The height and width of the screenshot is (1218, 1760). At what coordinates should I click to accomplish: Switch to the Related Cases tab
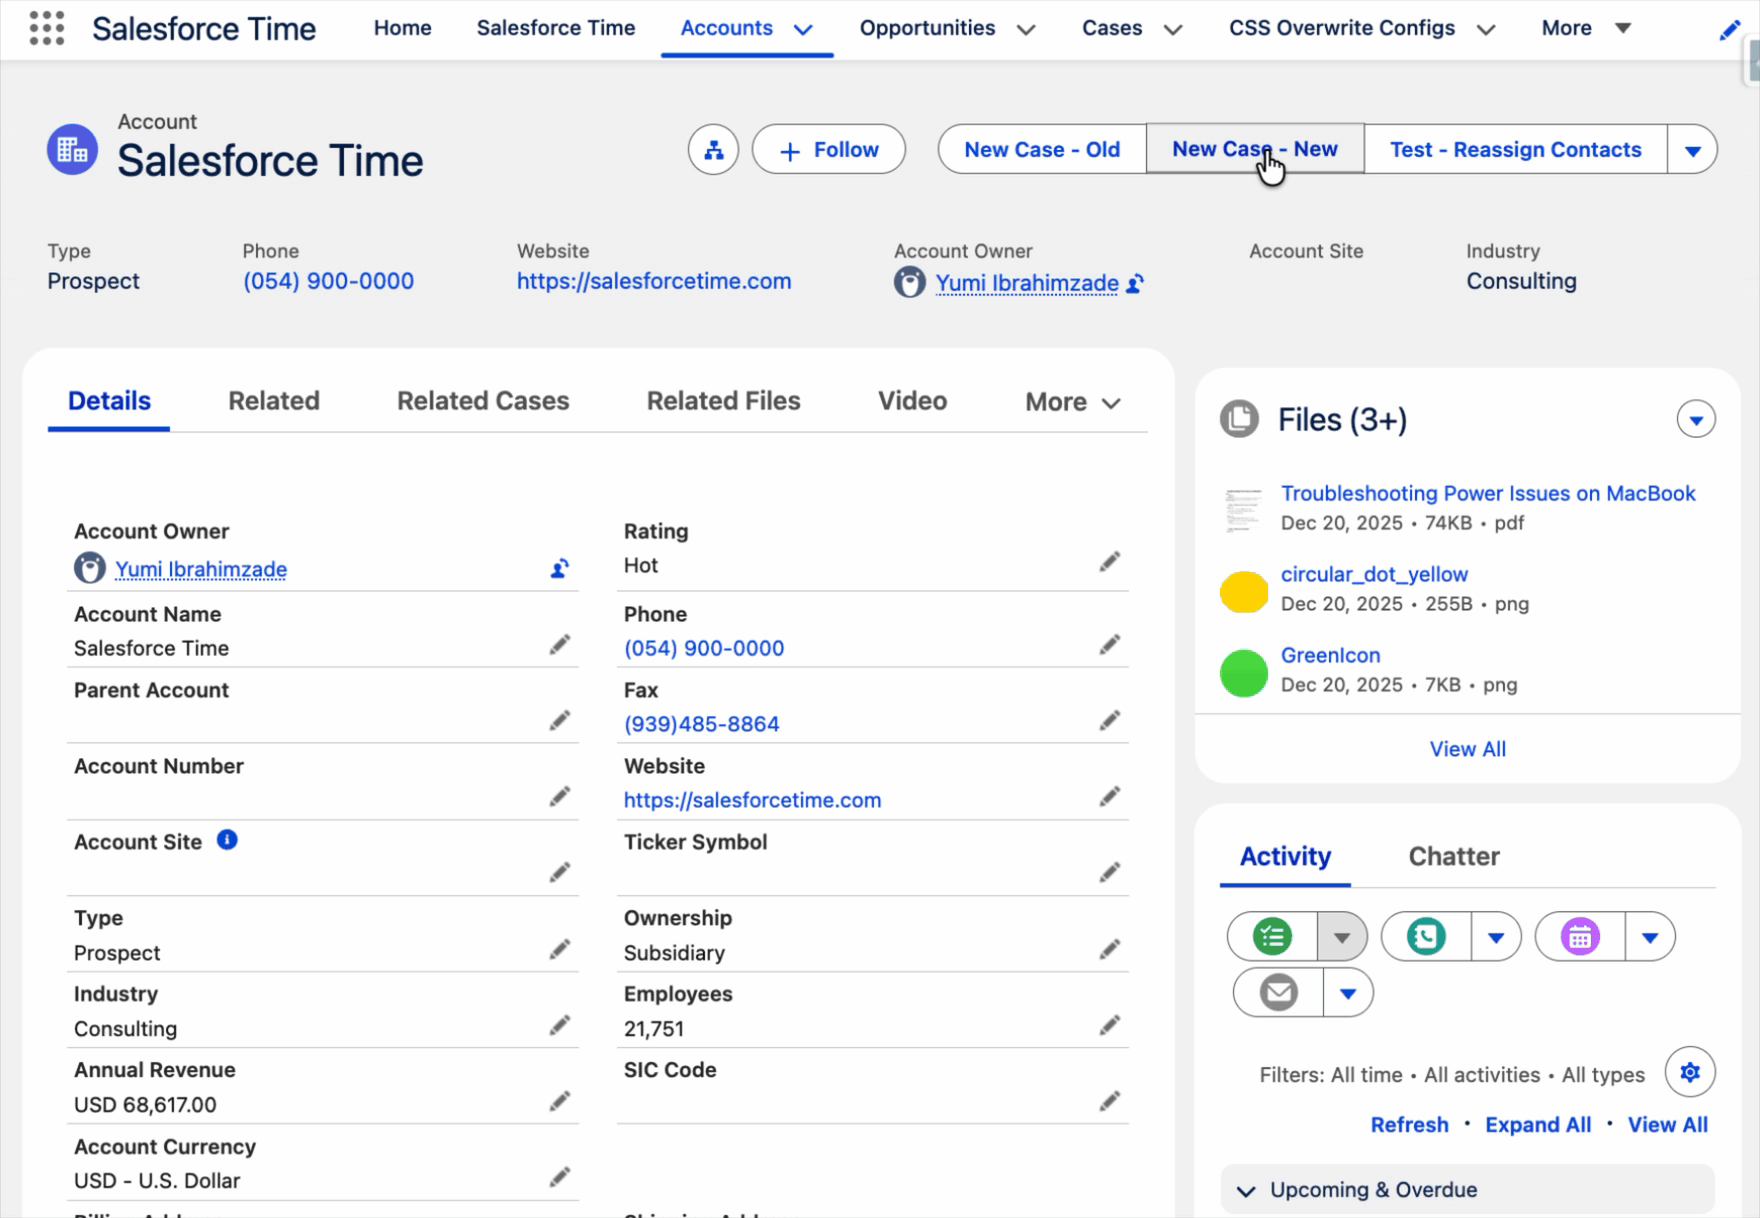point(483,401)
